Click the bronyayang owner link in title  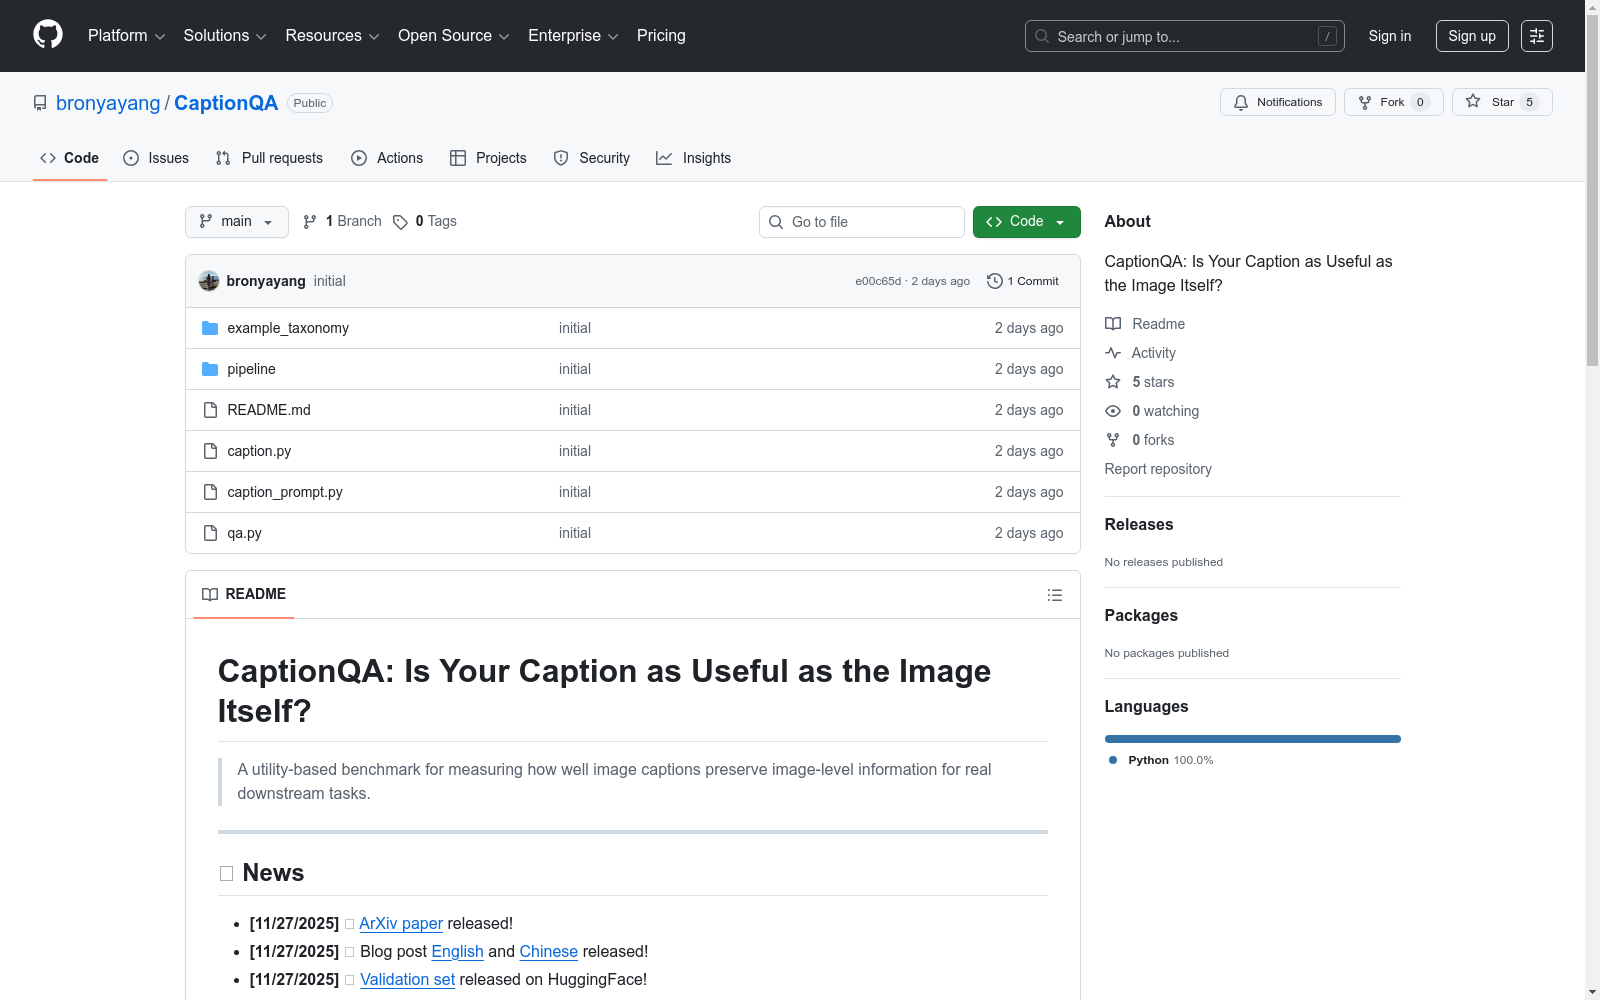(108, 103)
